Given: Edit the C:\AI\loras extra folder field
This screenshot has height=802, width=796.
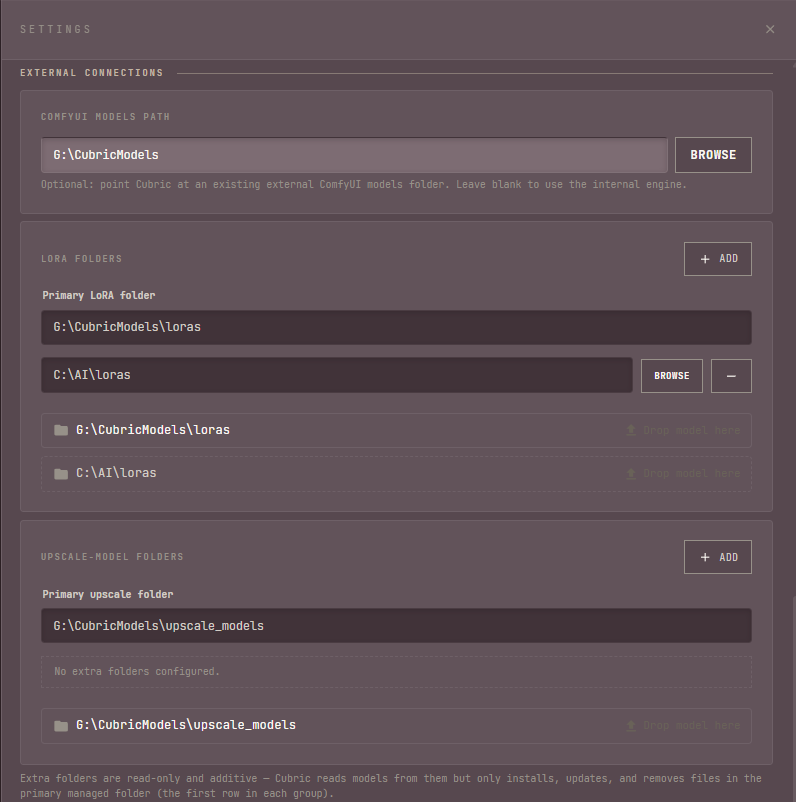Looking at the screenshot, I should [337, 375].
